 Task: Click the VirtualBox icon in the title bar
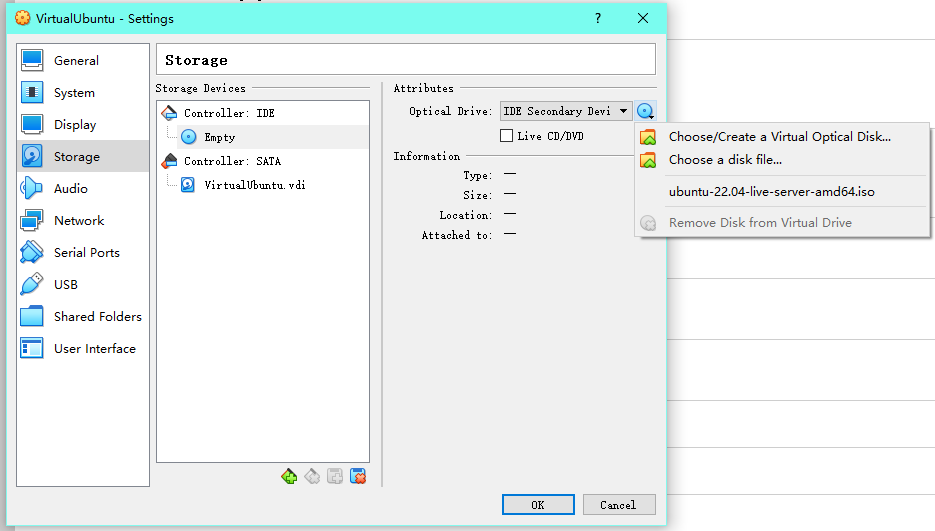click(x=23, y=18)
